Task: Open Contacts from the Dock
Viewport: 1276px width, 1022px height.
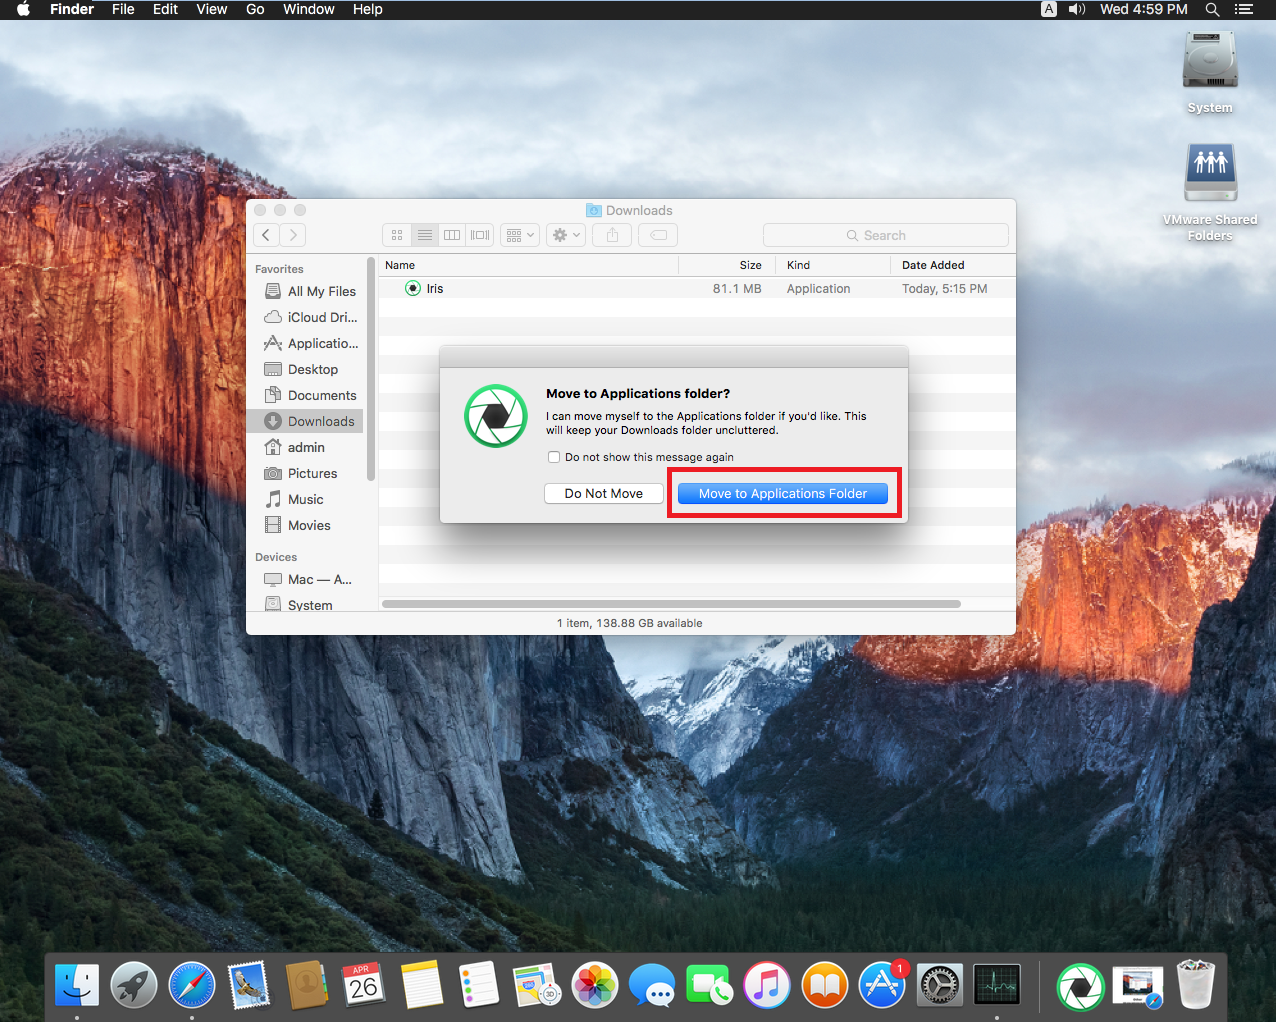Action: (x=307, y=986)
